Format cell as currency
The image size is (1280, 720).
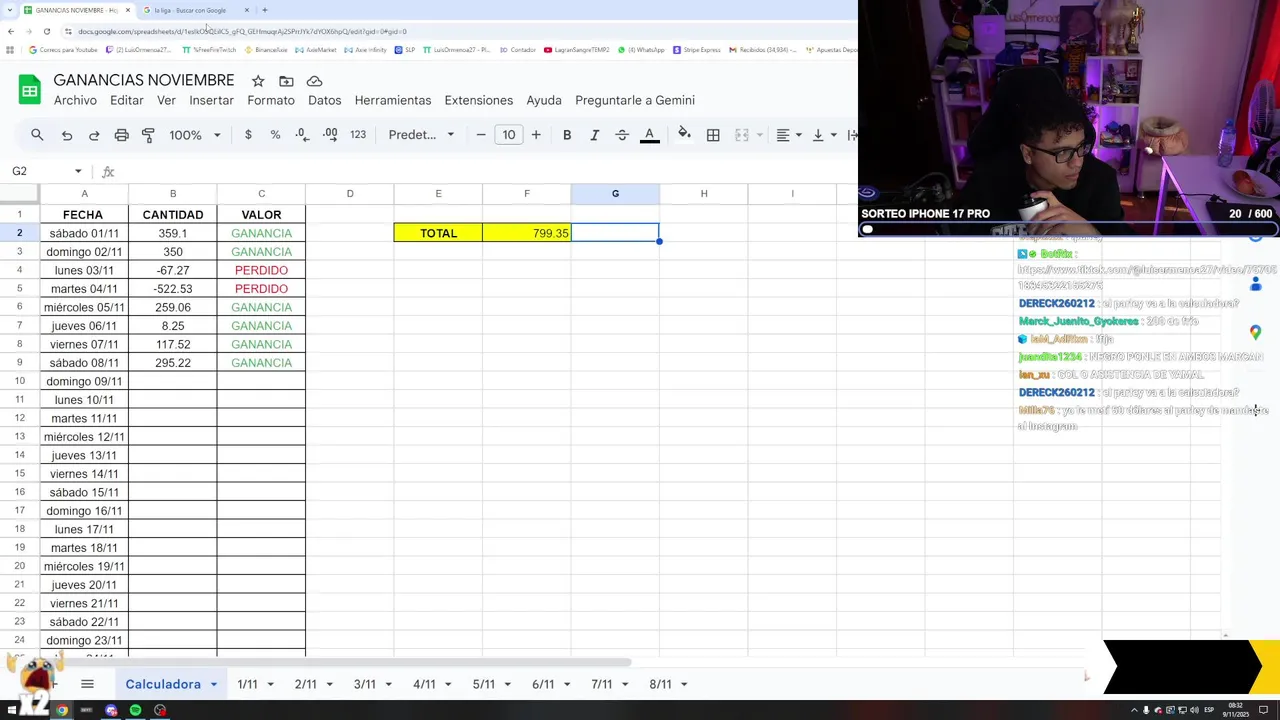coord(248,135)
